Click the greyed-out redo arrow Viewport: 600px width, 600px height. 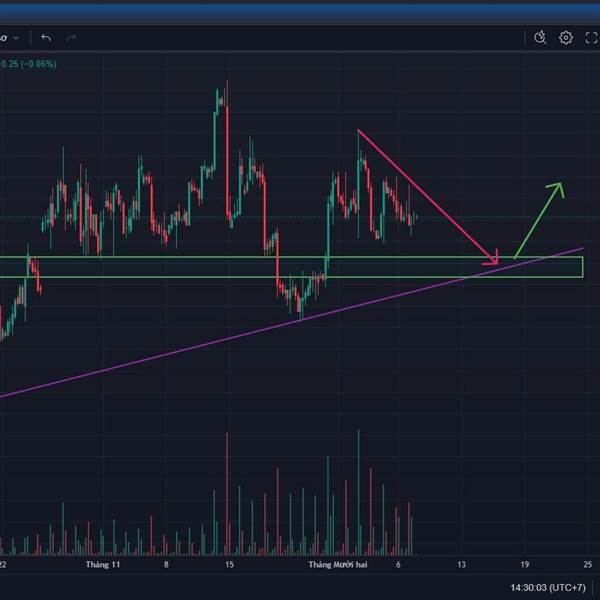pos(71,38)
